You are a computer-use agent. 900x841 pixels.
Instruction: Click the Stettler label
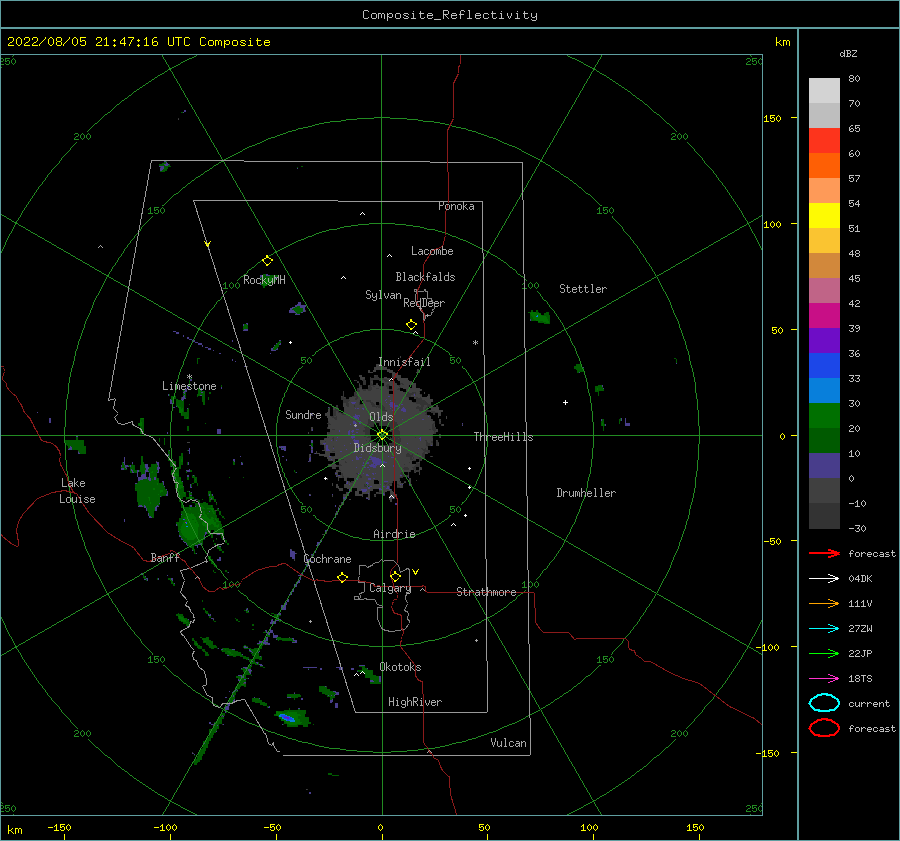pos(583,289)
